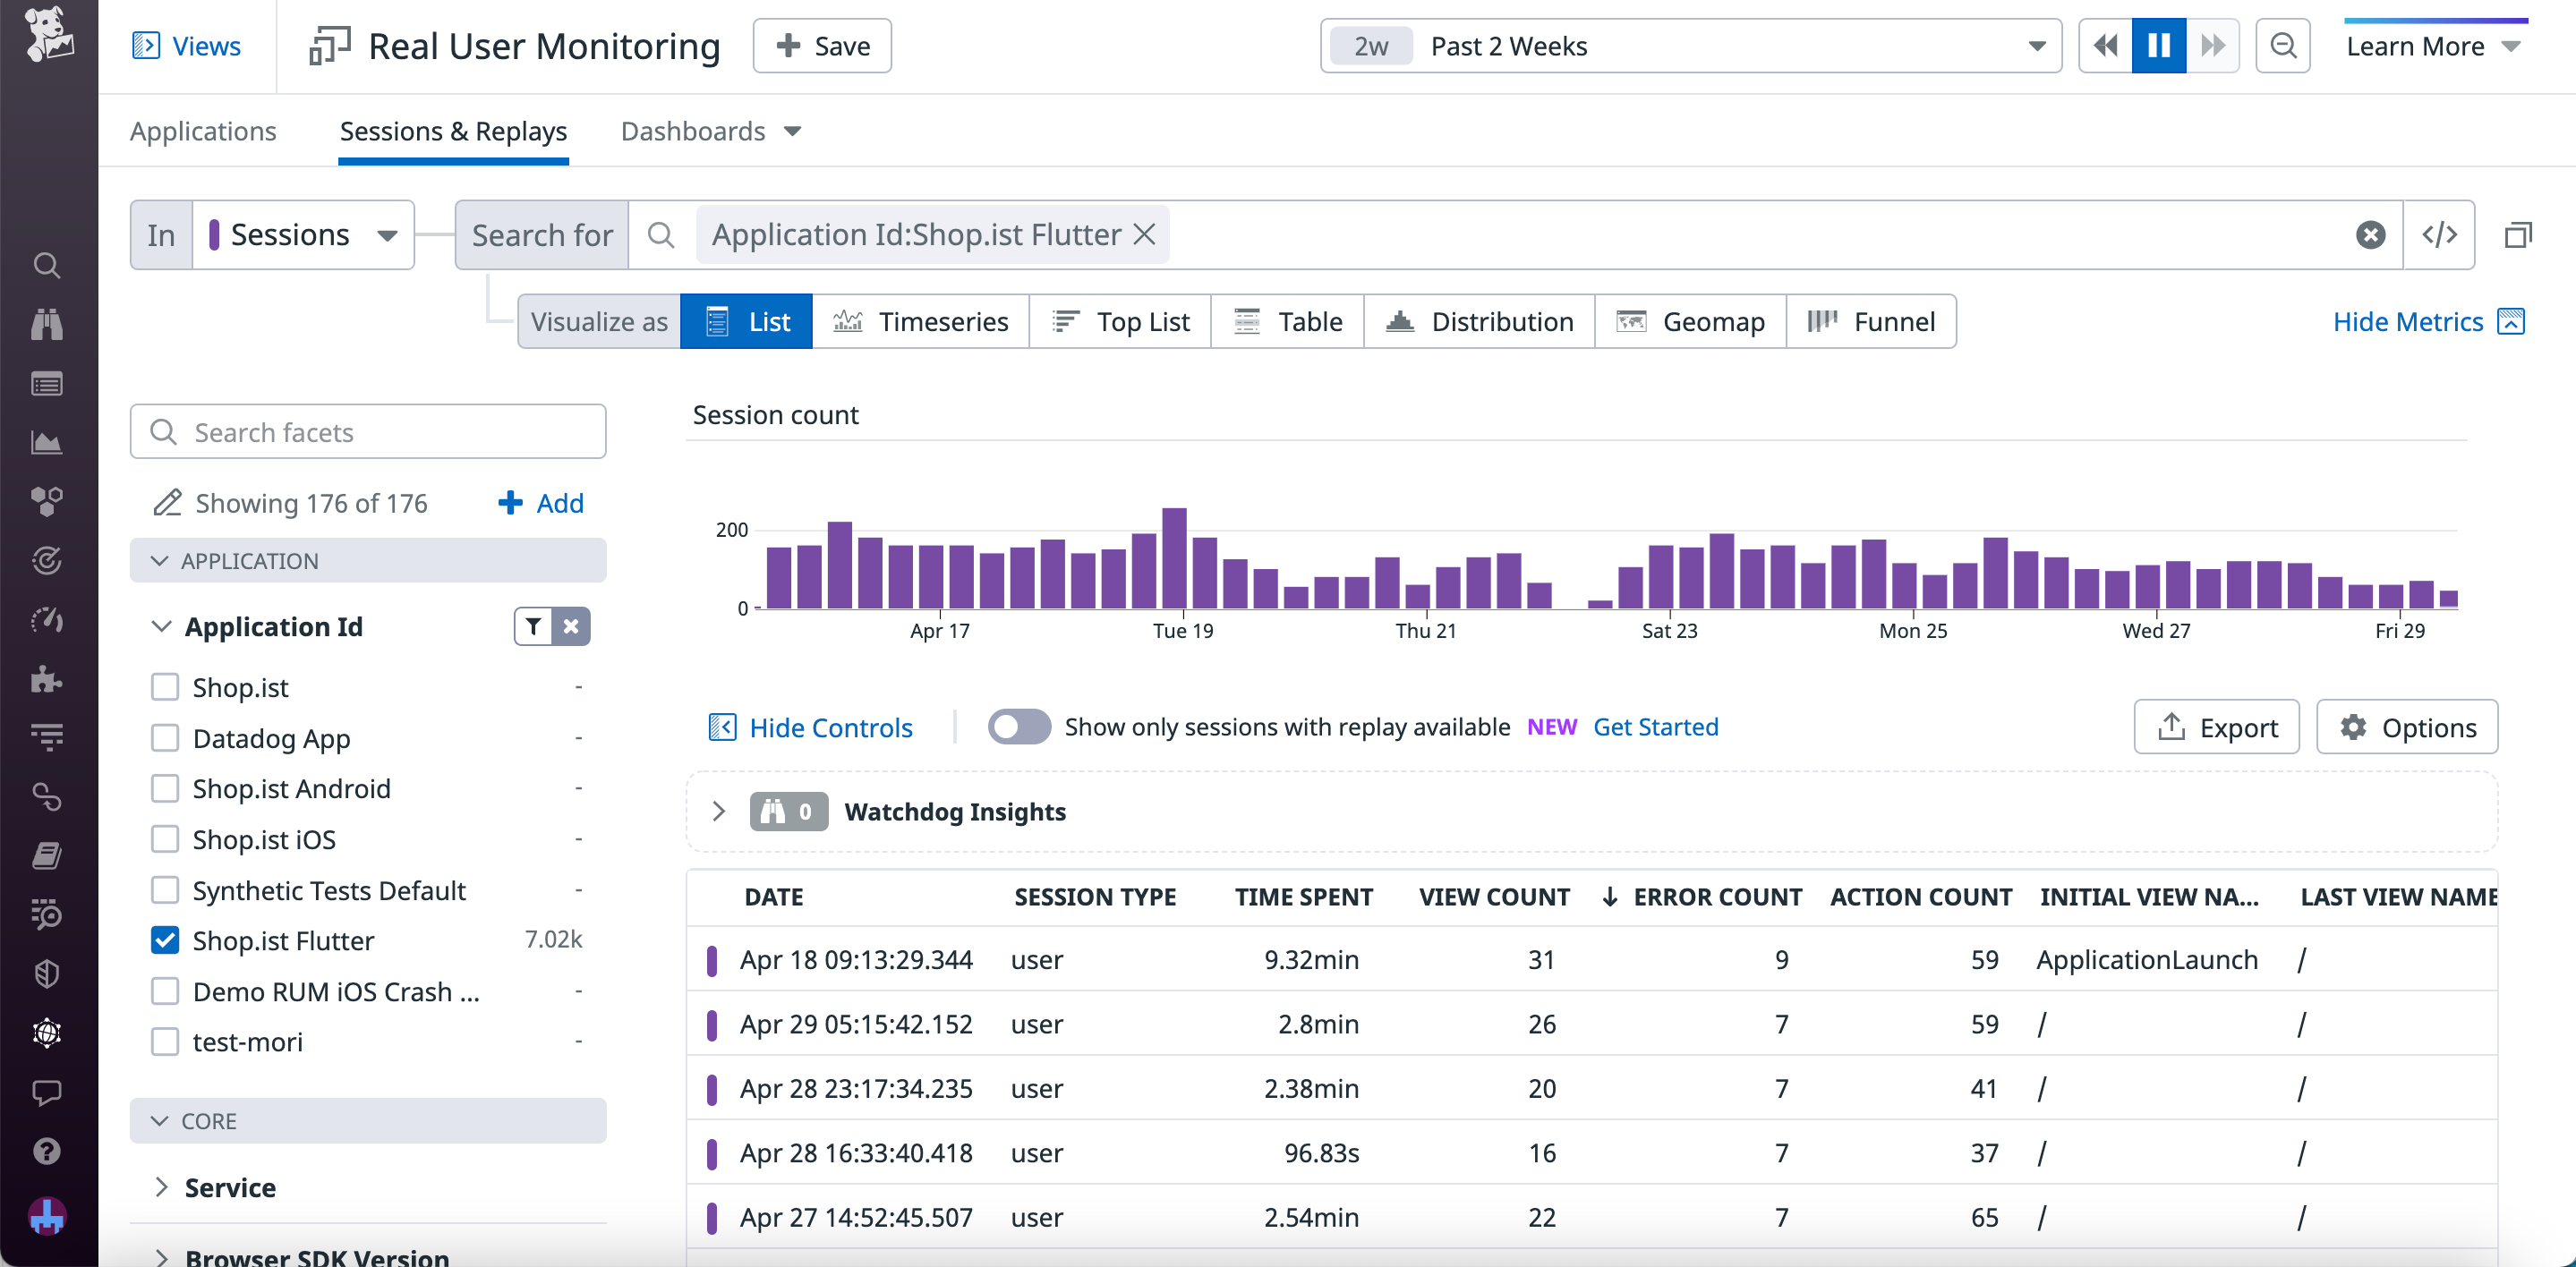The image size is (2576, 1267).
Task: Clear the search query with the X circle
Action: [x=2369, y=235]
